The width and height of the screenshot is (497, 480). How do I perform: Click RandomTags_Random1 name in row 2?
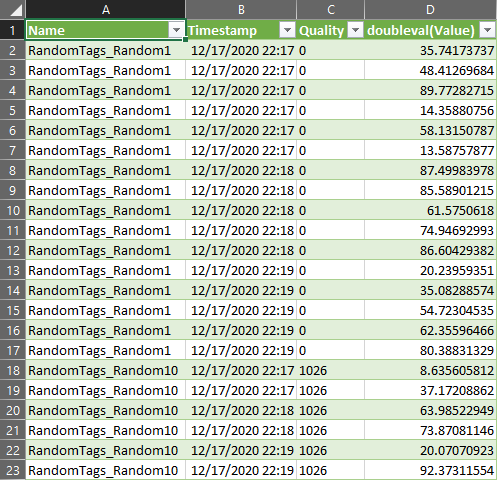point(105,50)
